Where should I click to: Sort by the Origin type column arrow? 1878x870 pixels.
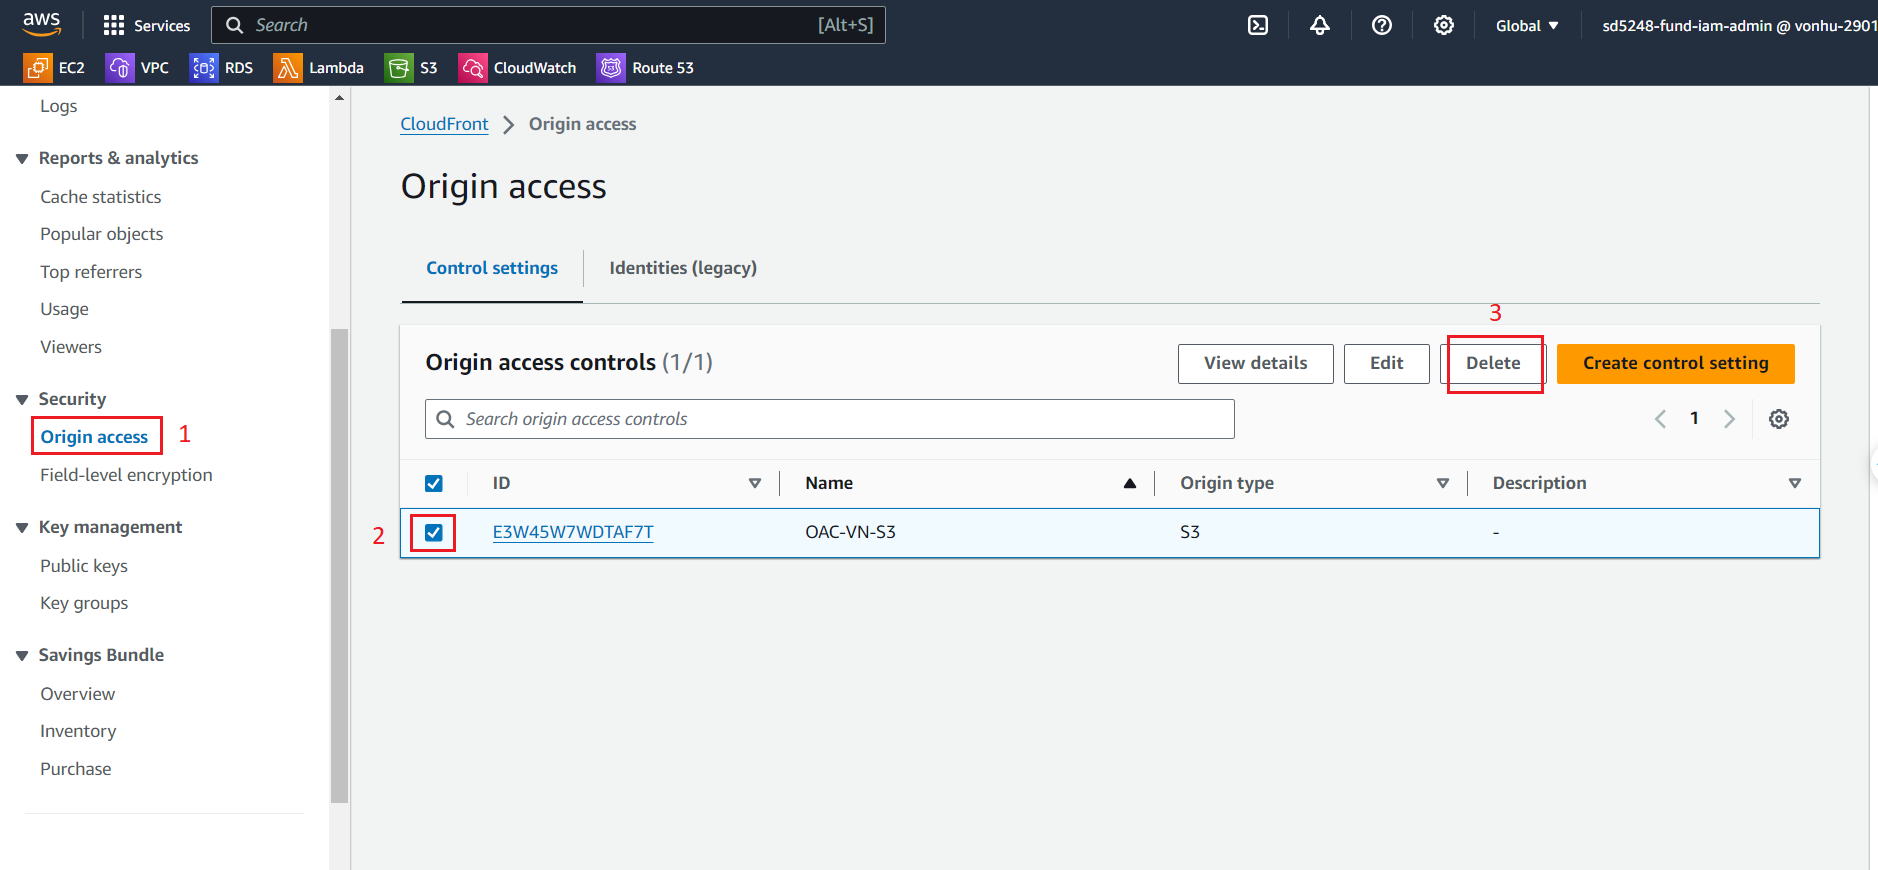[1442, 484]
